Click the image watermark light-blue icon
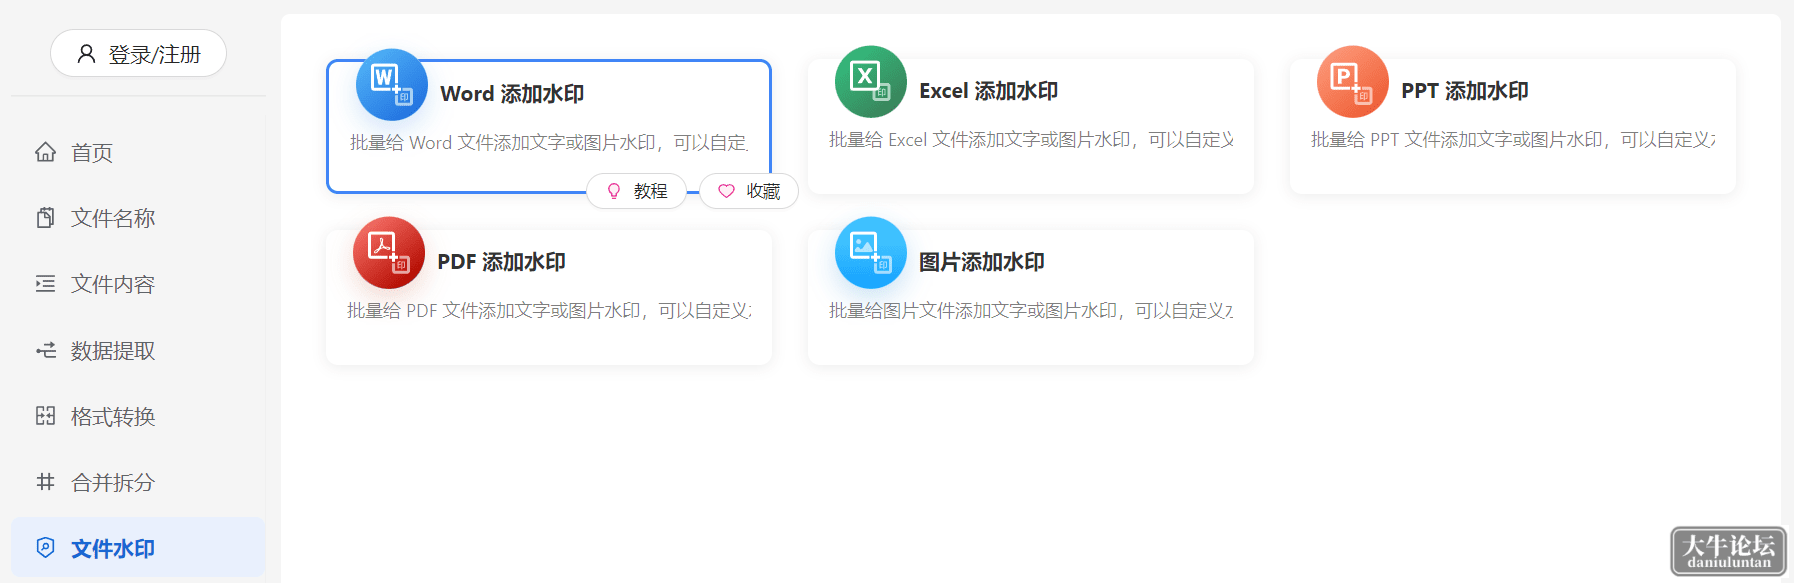Image resolution: width=1794 pixels, height=583 pixels. point(871,253)
